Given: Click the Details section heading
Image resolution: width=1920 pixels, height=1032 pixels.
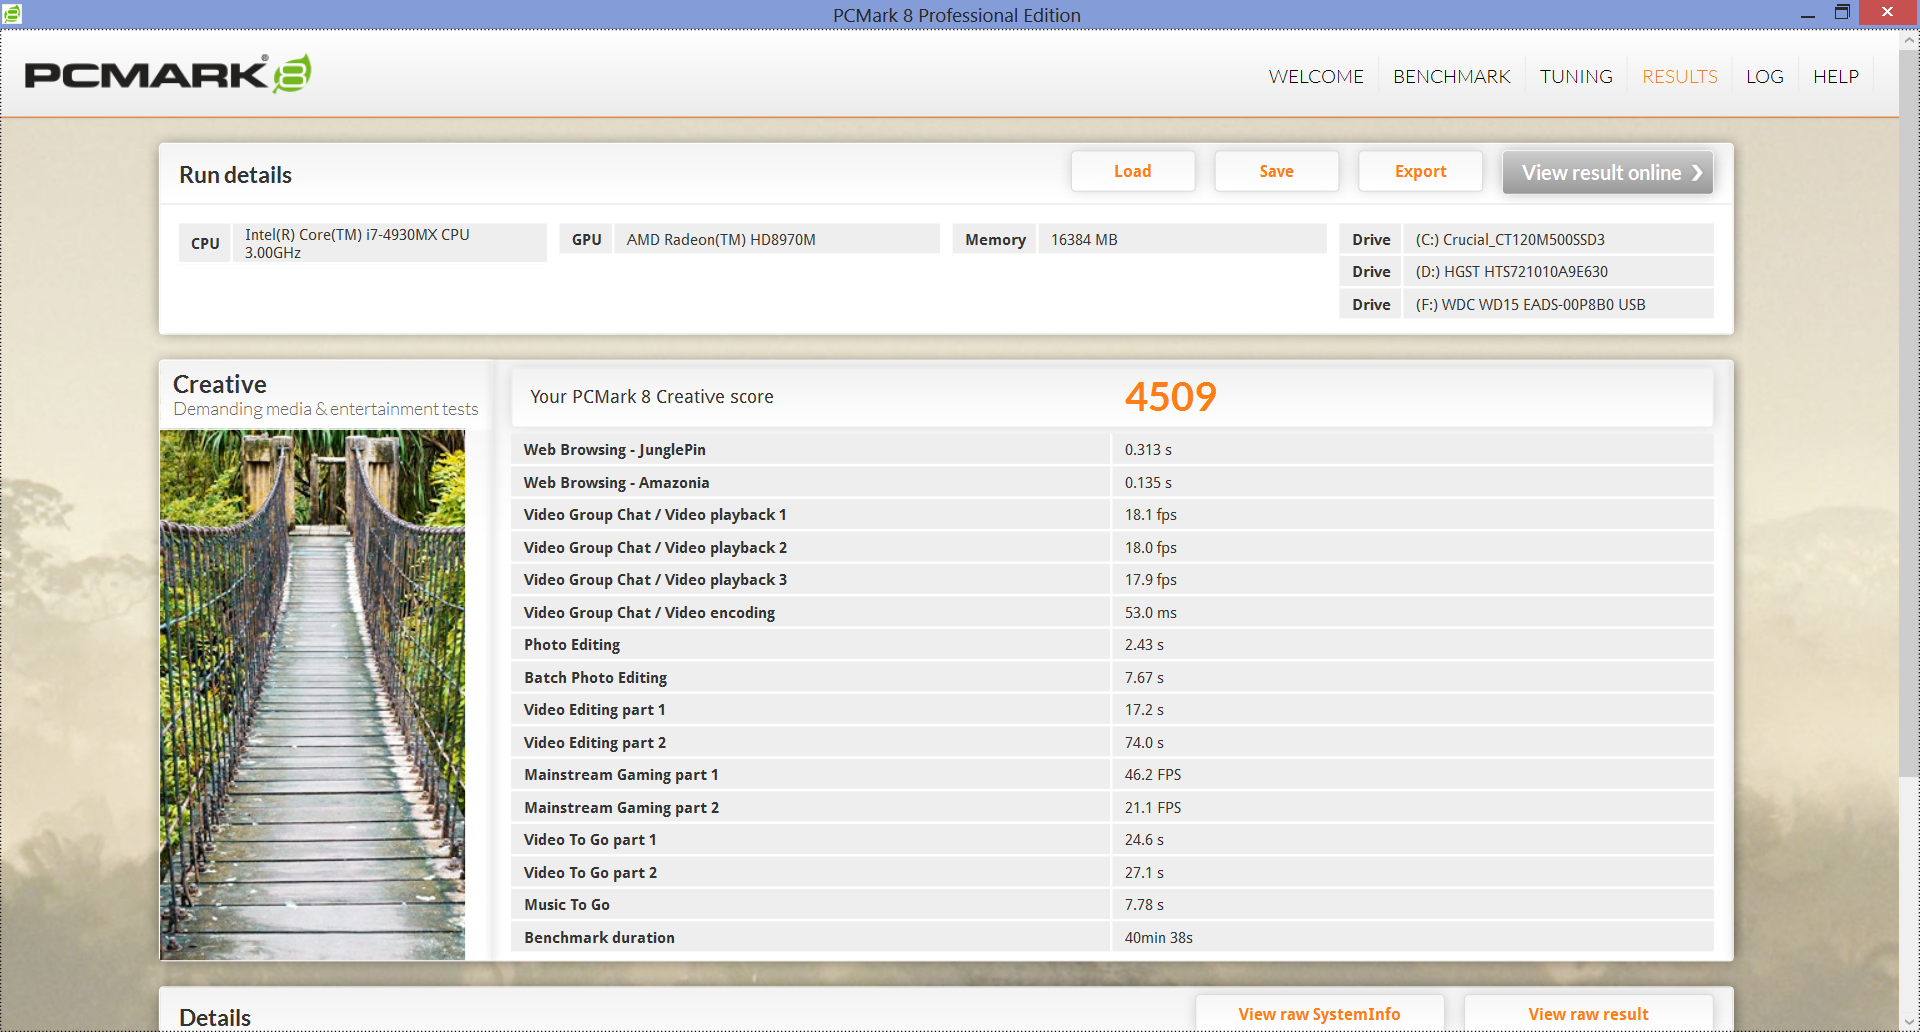Looking at the screenshot, I should [215, 1017].
